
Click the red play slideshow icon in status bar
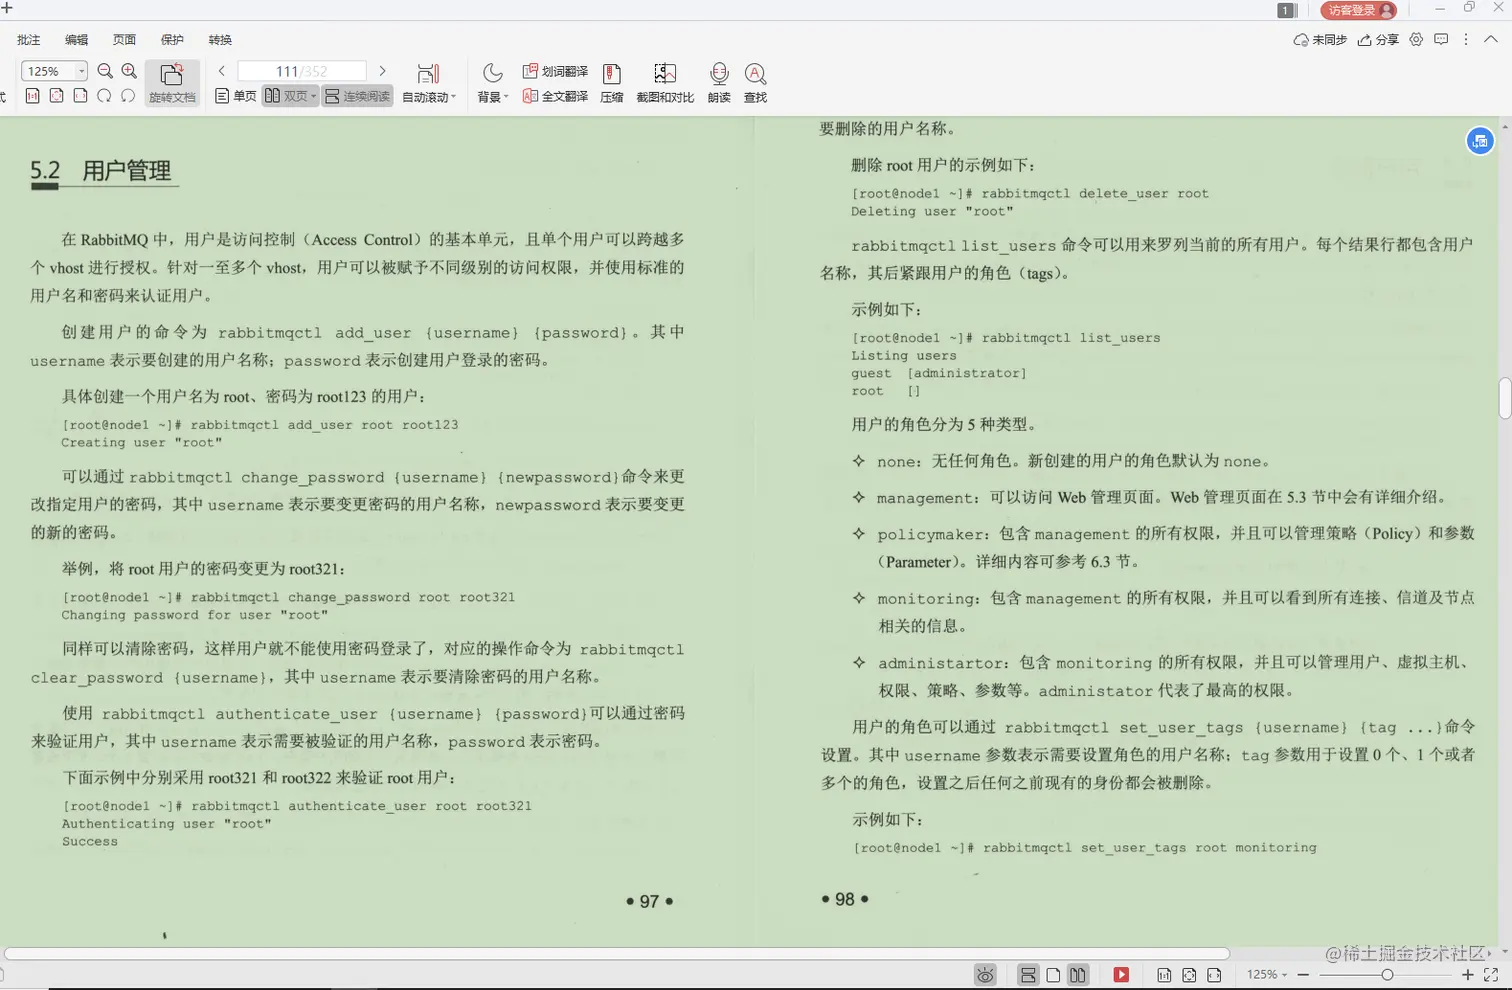[x=1121, y=975]
